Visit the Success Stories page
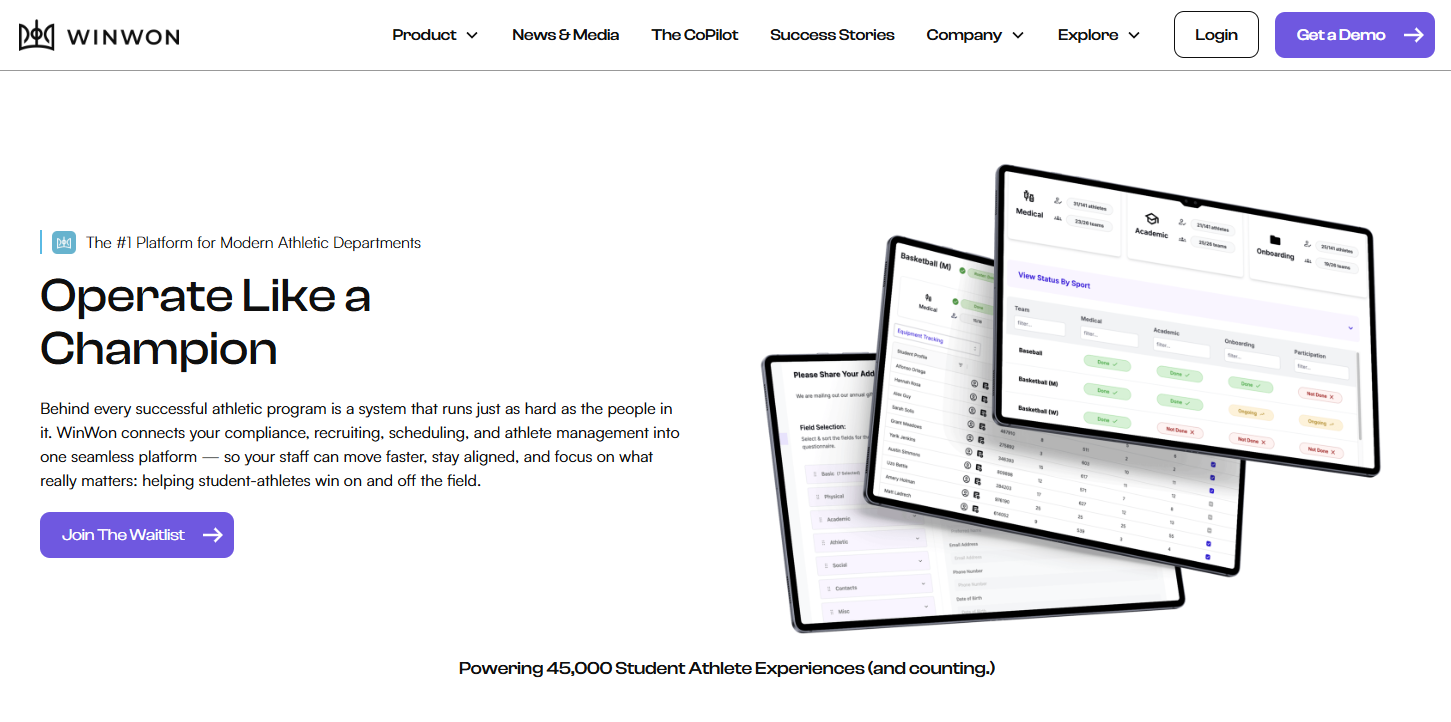This screenshot has height=722, width=1451. [x=832, y=35]
